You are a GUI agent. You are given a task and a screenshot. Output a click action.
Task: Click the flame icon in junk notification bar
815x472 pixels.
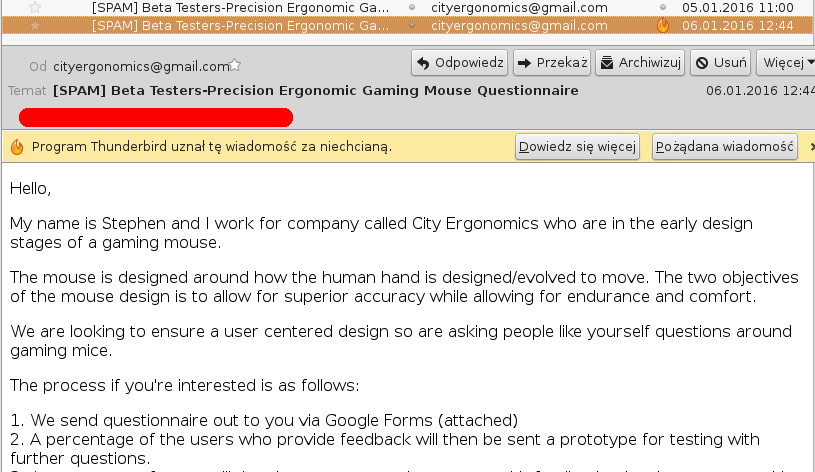click(x=17, y=147)
